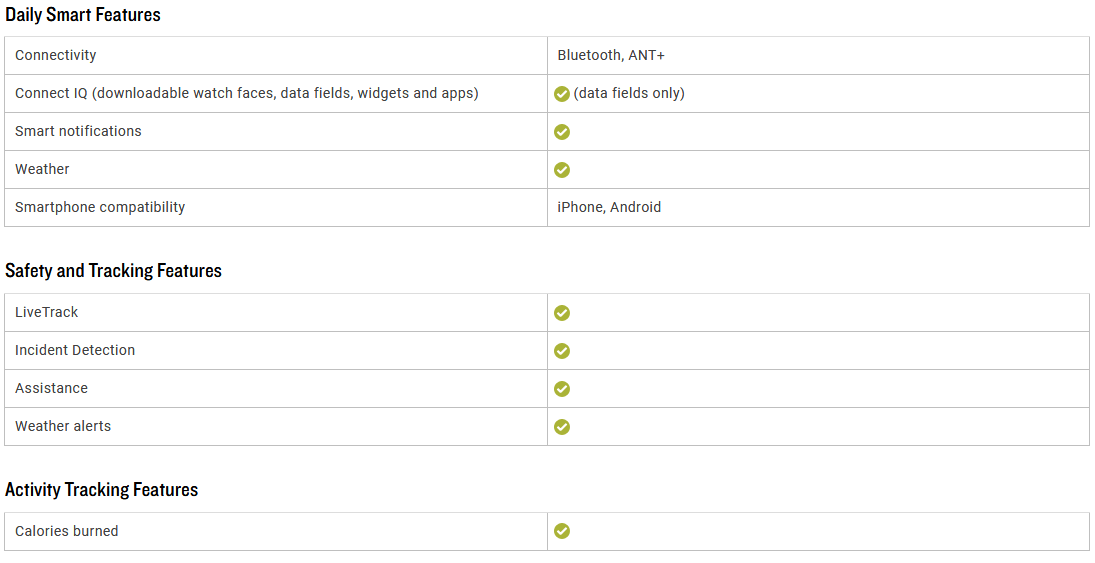Click the Incident Detection label

tap(75, 350)
